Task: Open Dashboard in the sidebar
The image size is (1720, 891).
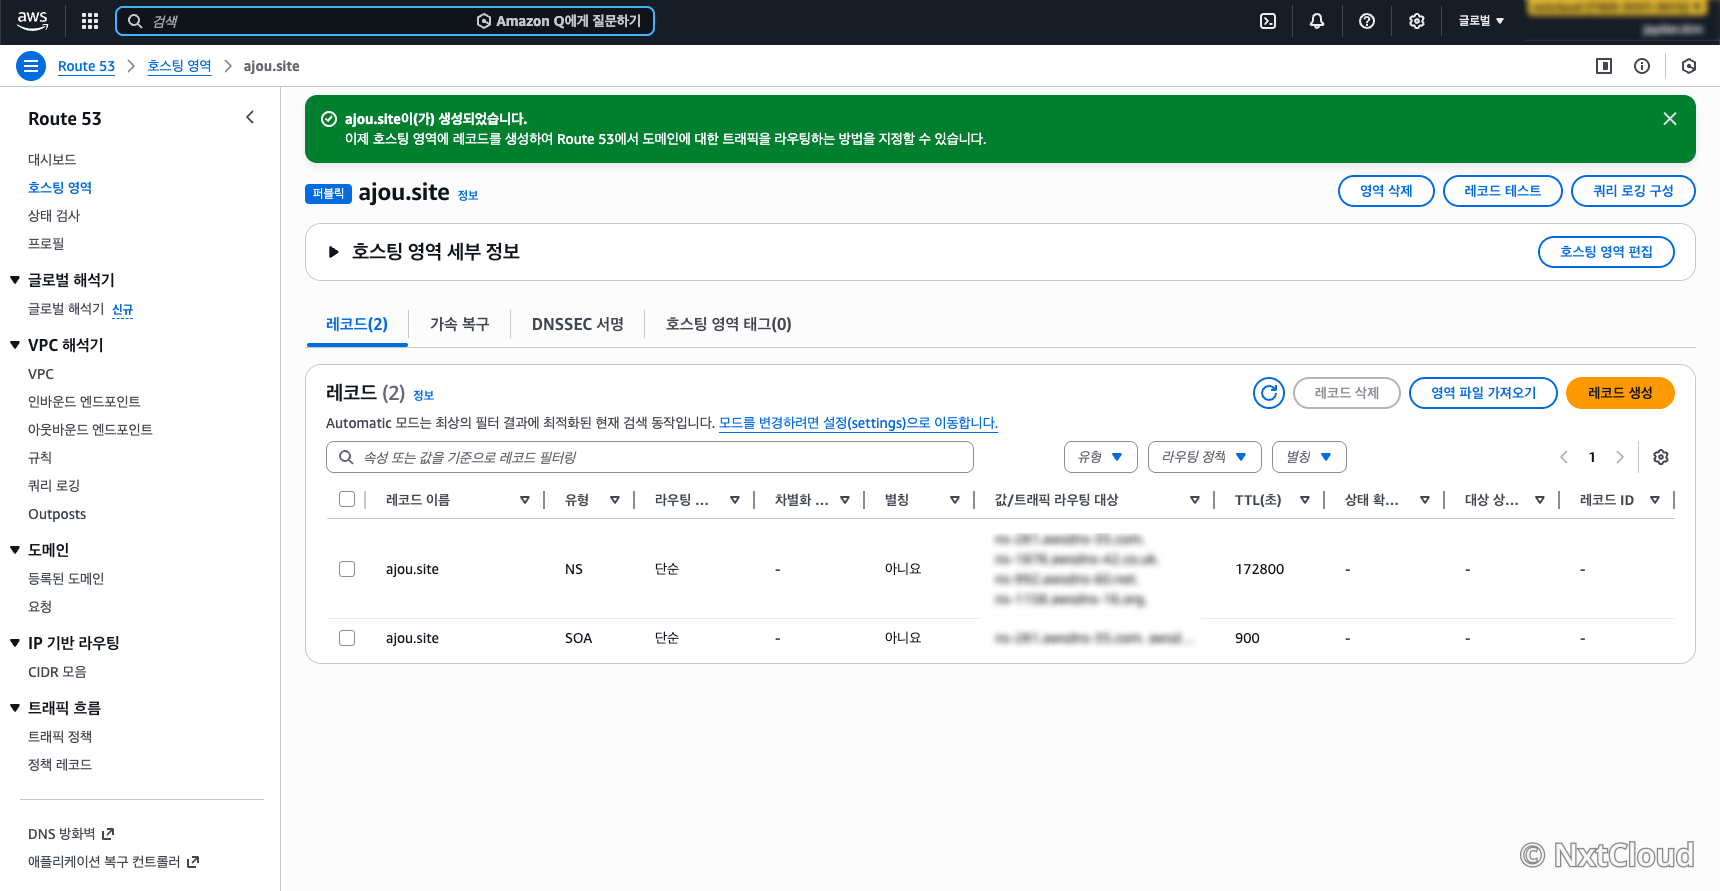Action: point(52,160)
